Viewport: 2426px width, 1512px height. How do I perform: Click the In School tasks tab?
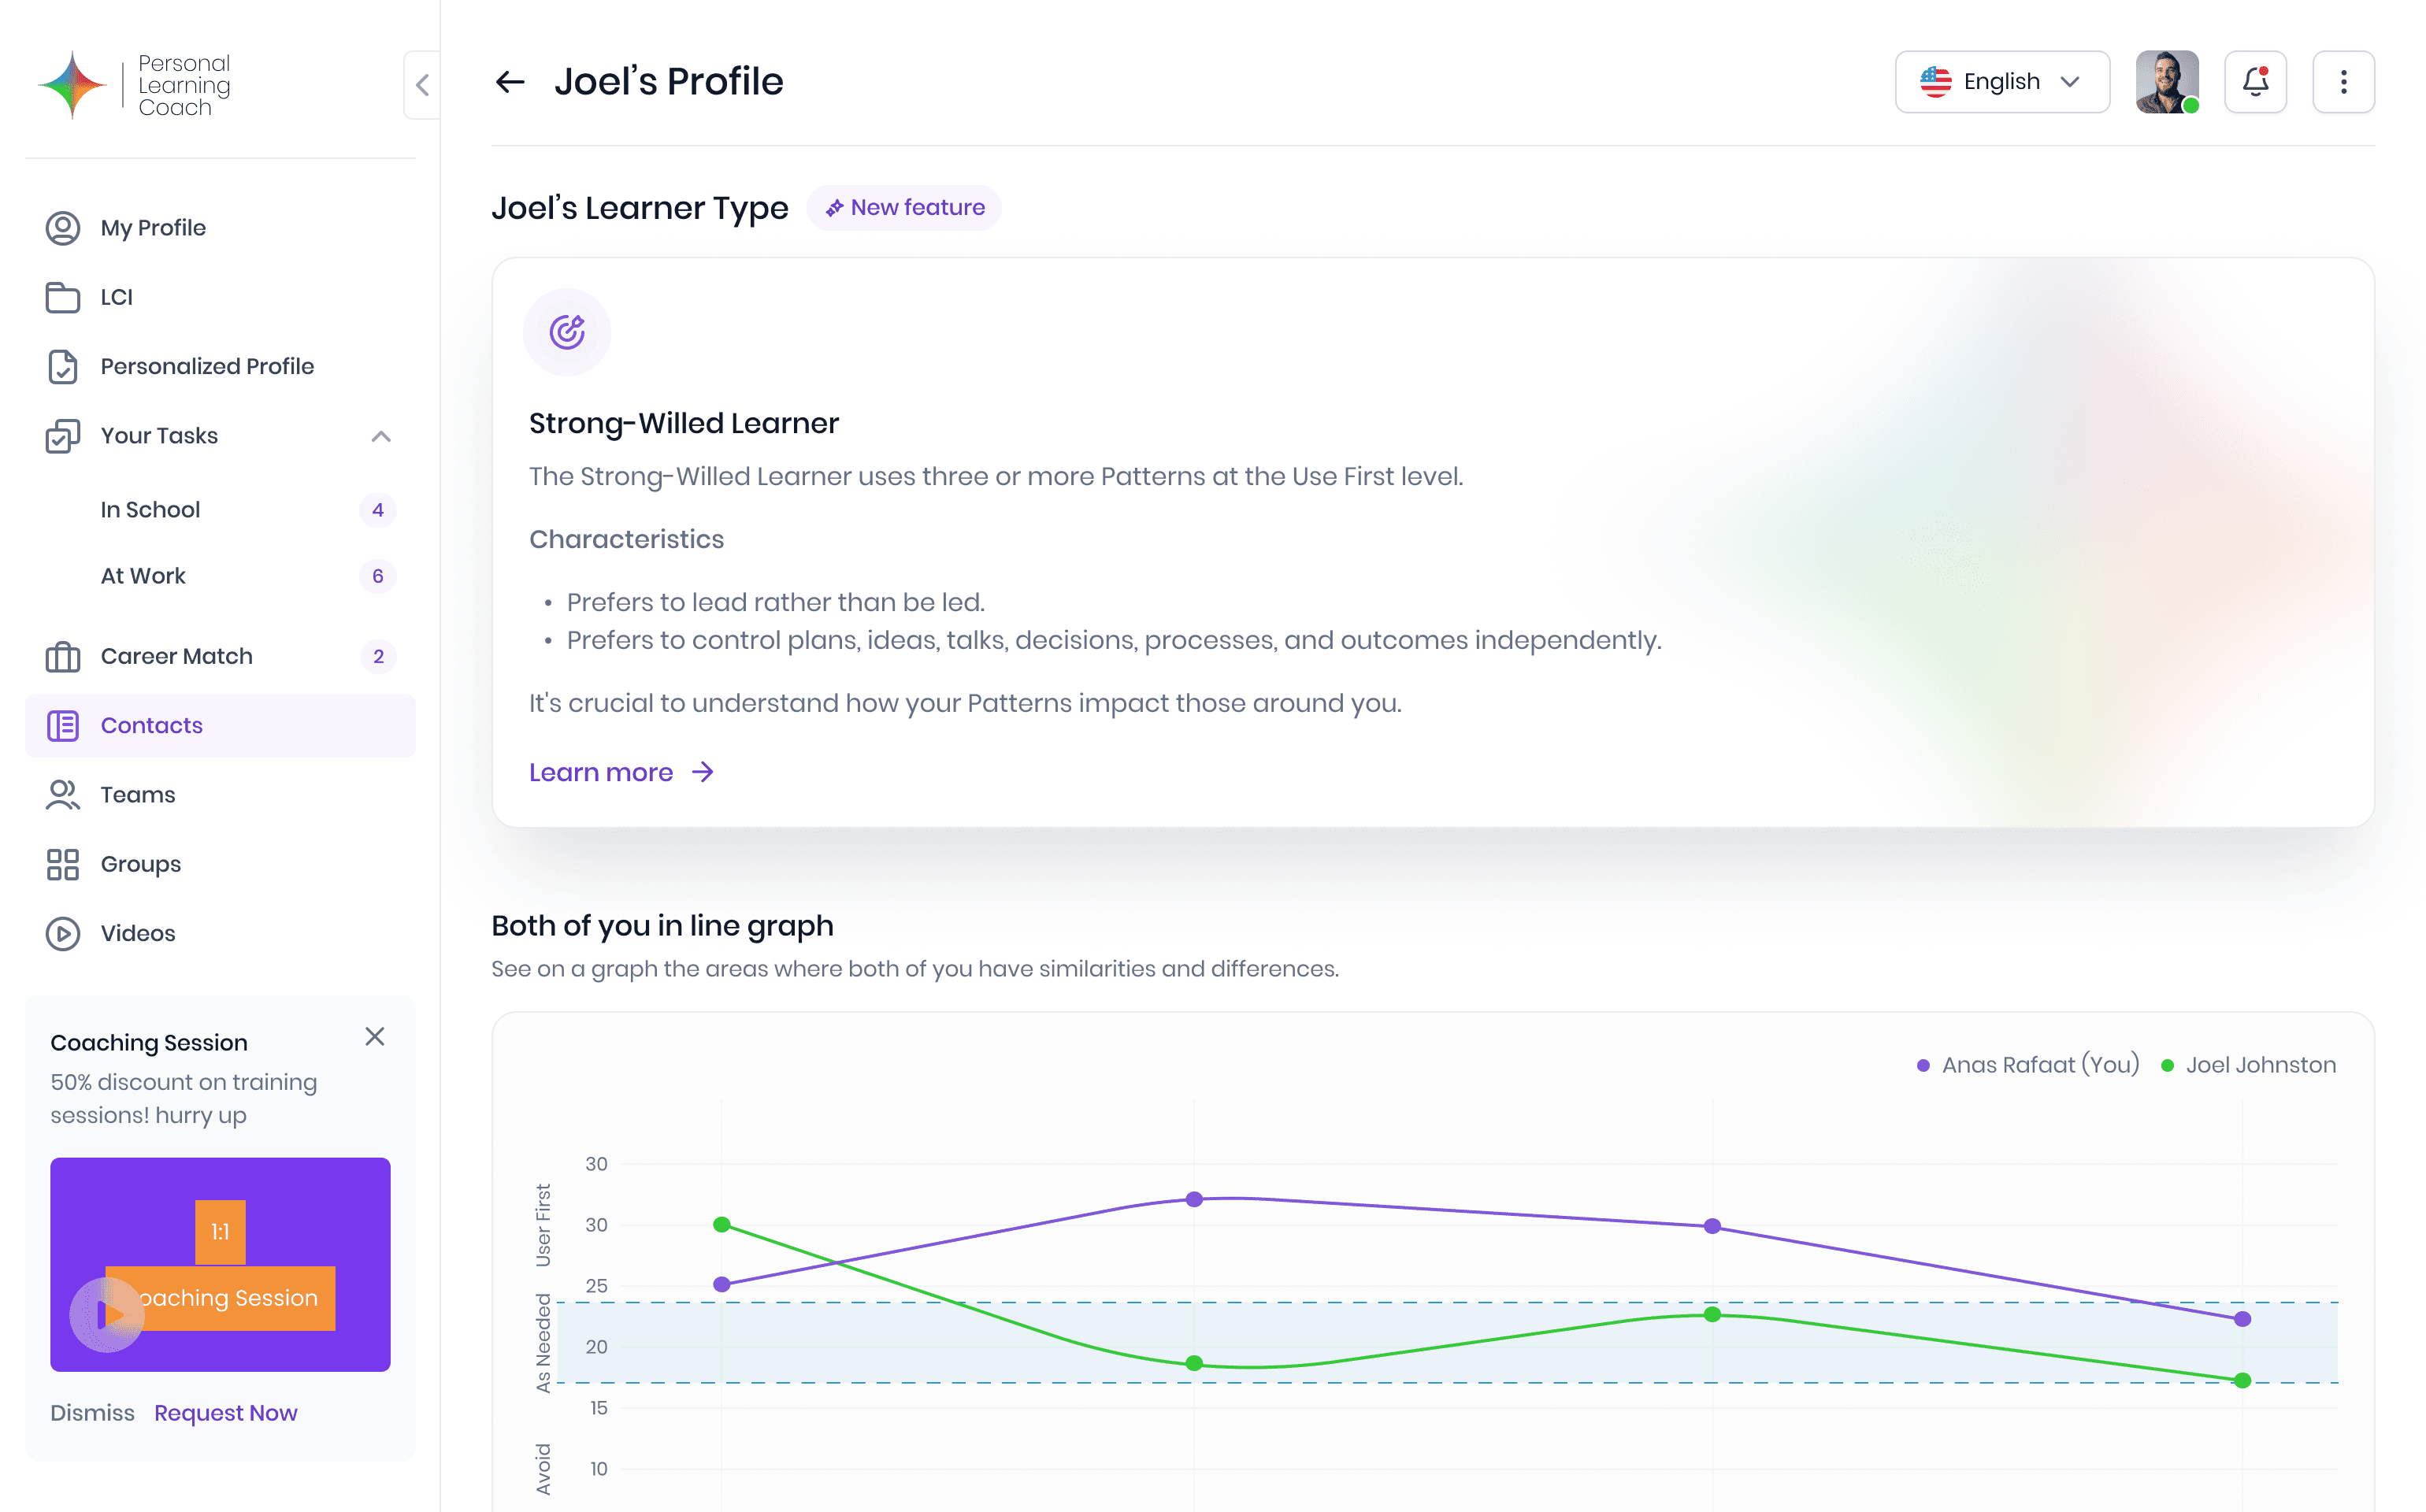pyautogui.click(x=150, y=510)
